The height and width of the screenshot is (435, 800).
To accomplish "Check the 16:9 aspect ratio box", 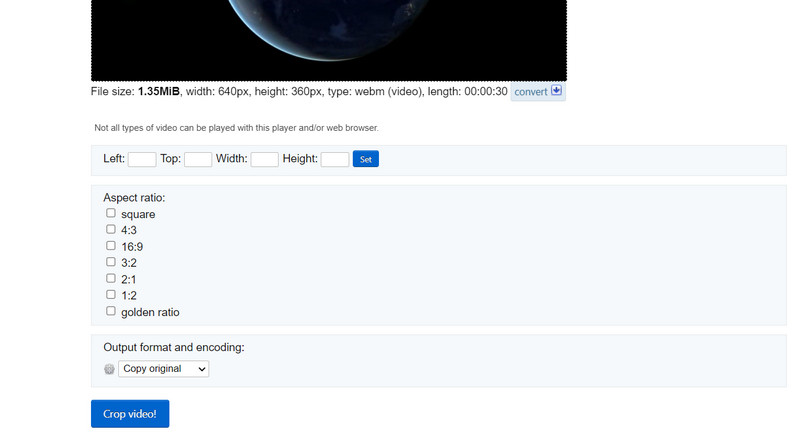I will (111, 245).
